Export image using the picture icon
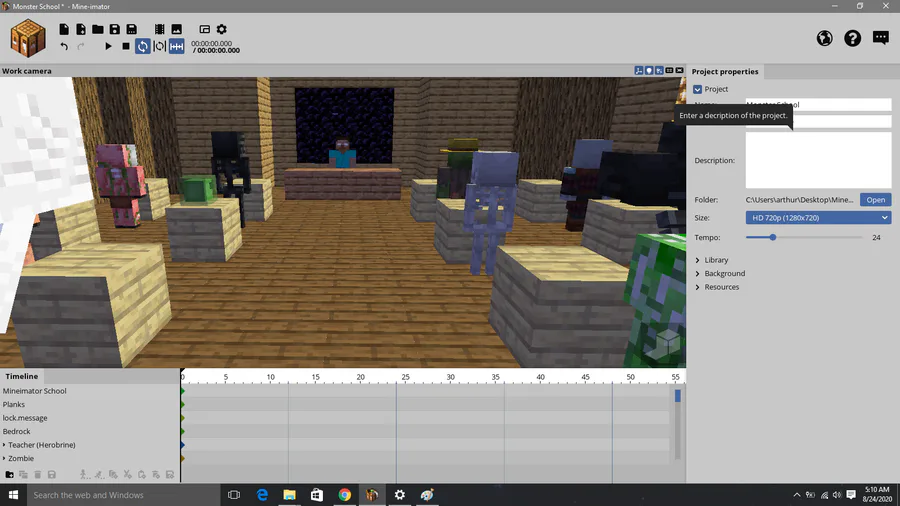 tap(177, 29)
